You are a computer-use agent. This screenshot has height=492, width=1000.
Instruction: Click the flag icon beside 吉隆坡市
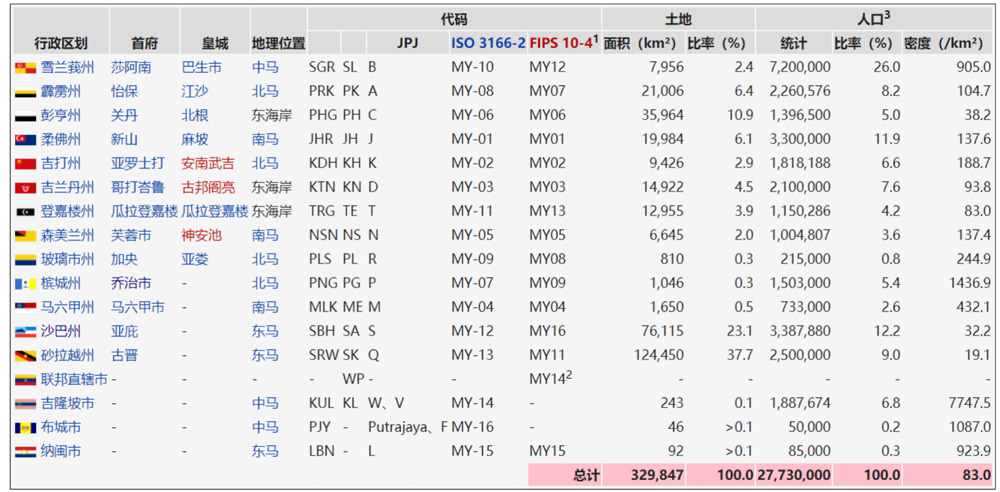coord(26,403)
